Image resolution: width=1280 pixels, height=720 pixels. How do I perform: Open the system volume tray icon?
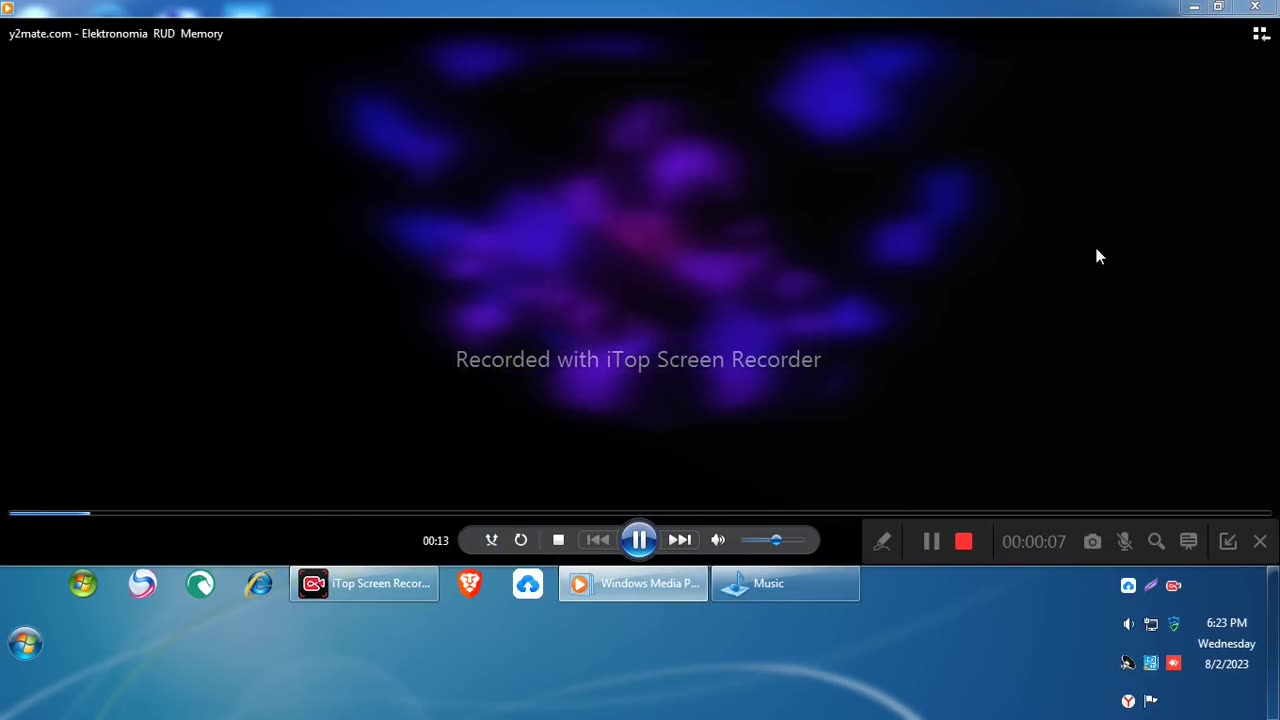[x=1128, y=624]
